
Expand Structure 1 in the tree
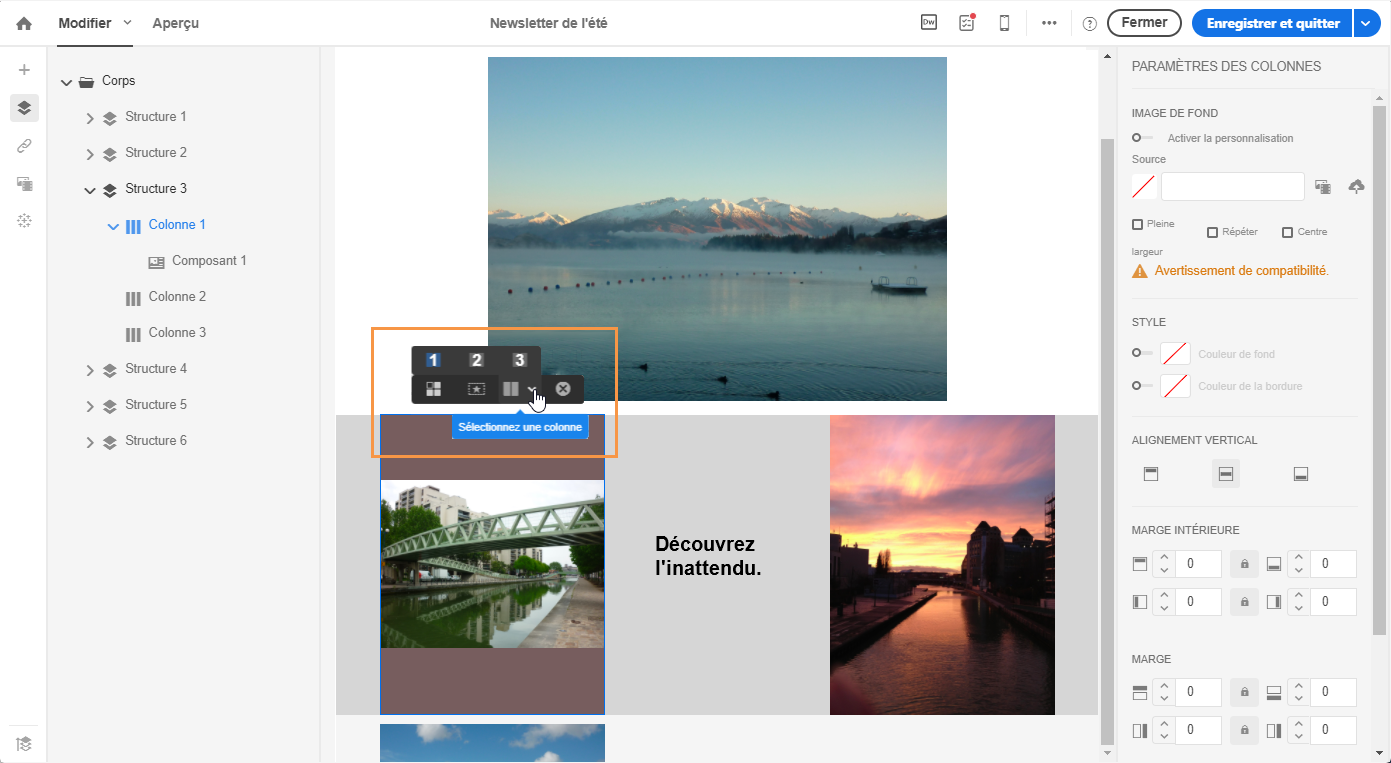coord(90,118)
